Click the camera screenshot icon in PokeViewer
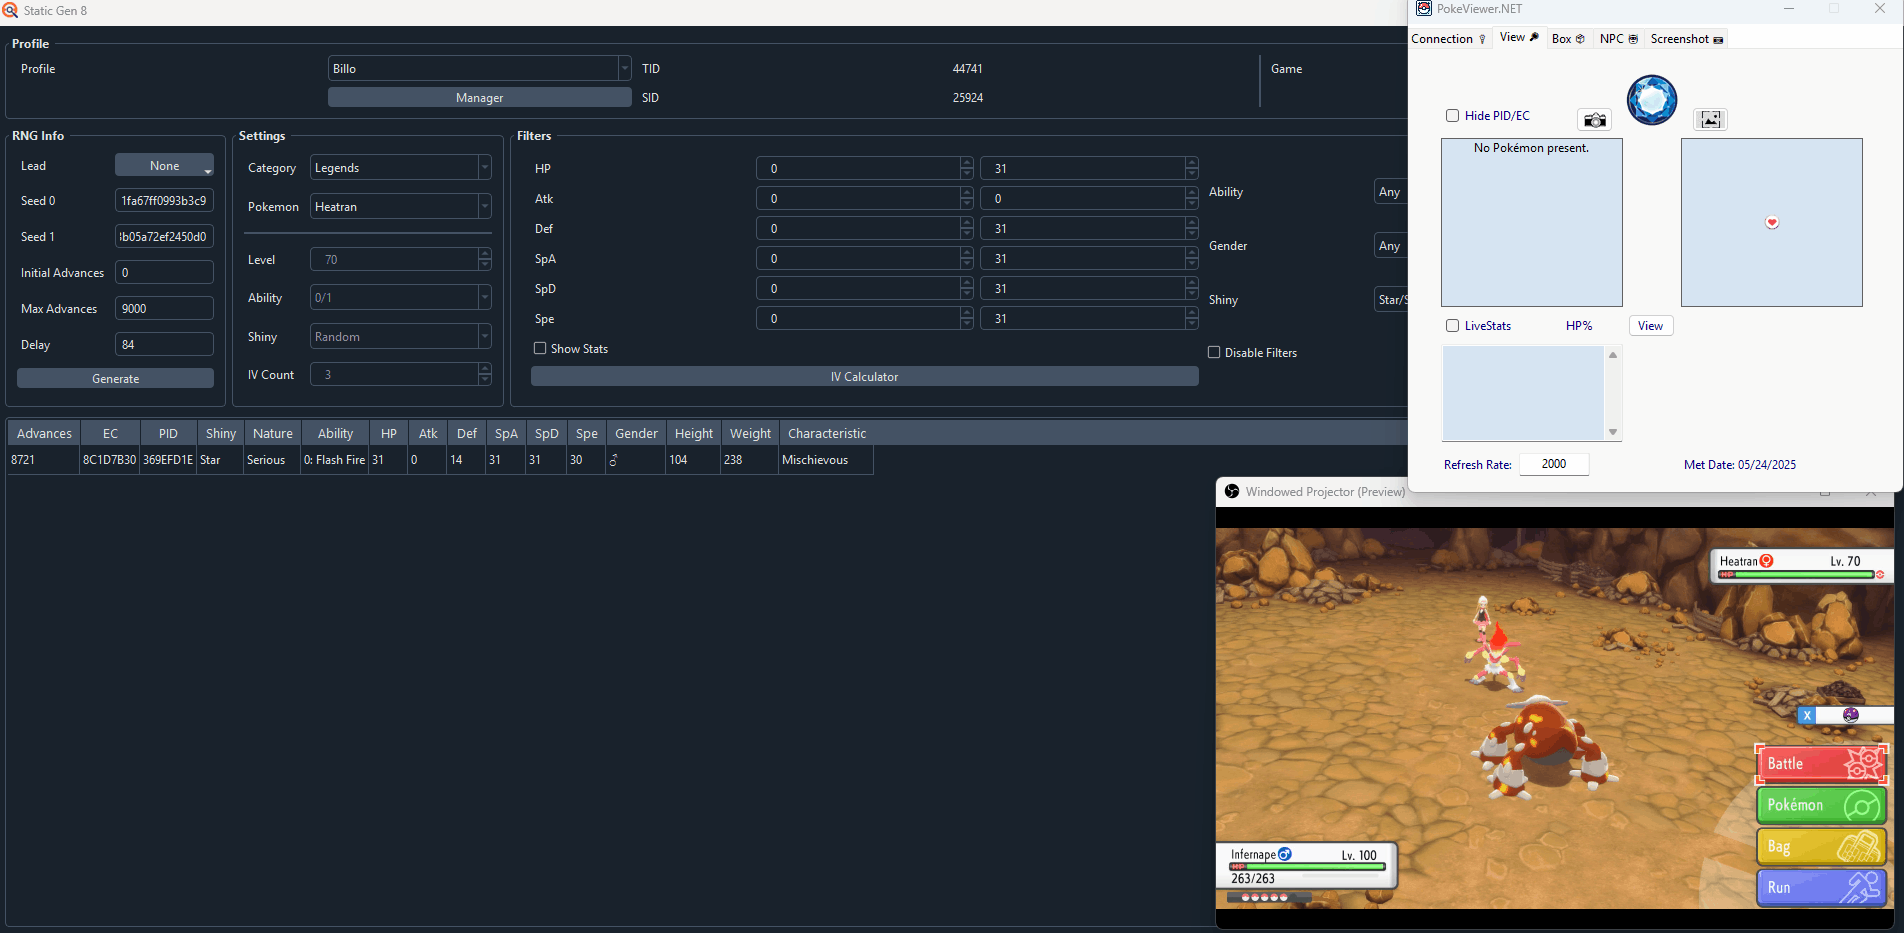The height and width of the screenshot is (933, 1904). coord(1595,120)
